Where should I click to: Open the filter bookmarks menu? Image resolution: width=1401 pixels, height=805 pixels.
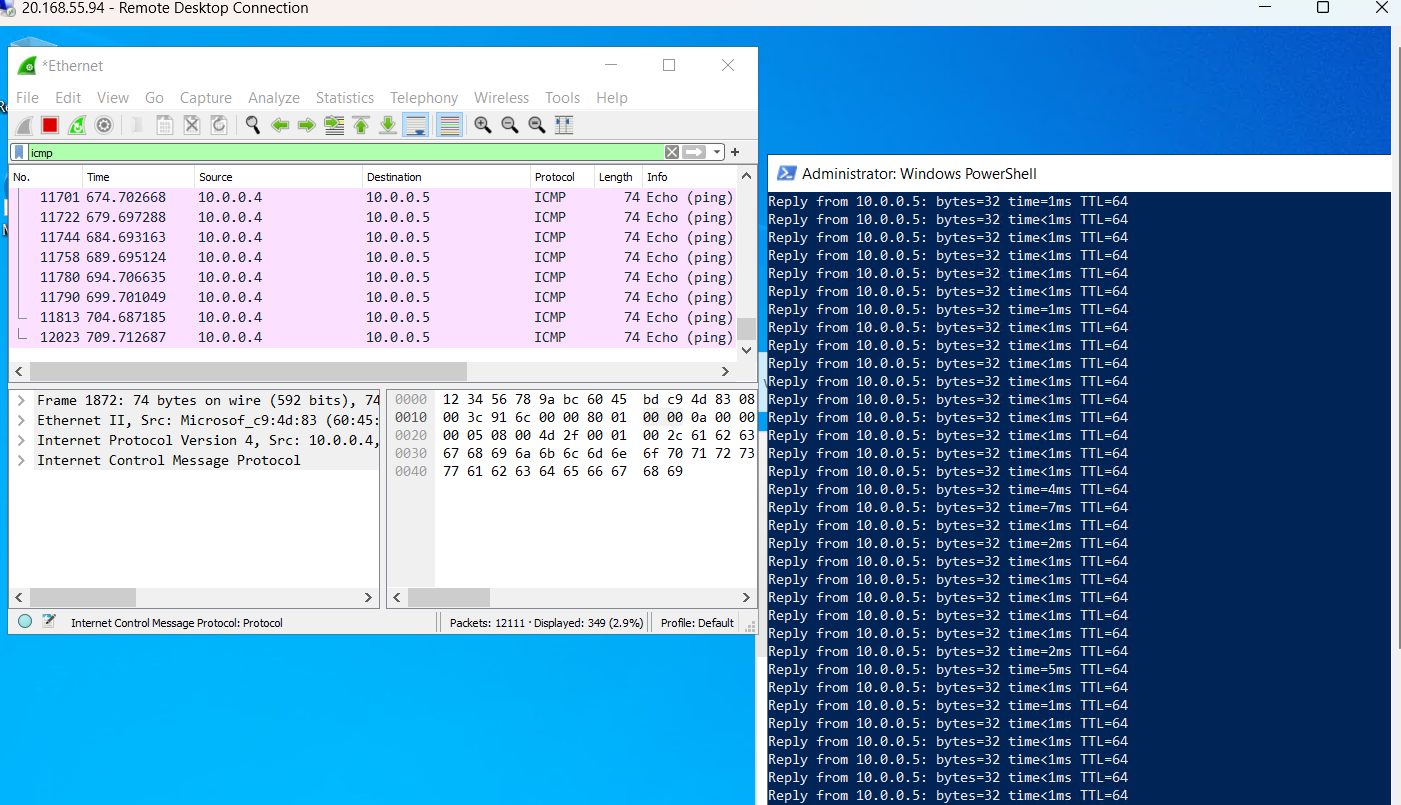[x=21, y=152]
